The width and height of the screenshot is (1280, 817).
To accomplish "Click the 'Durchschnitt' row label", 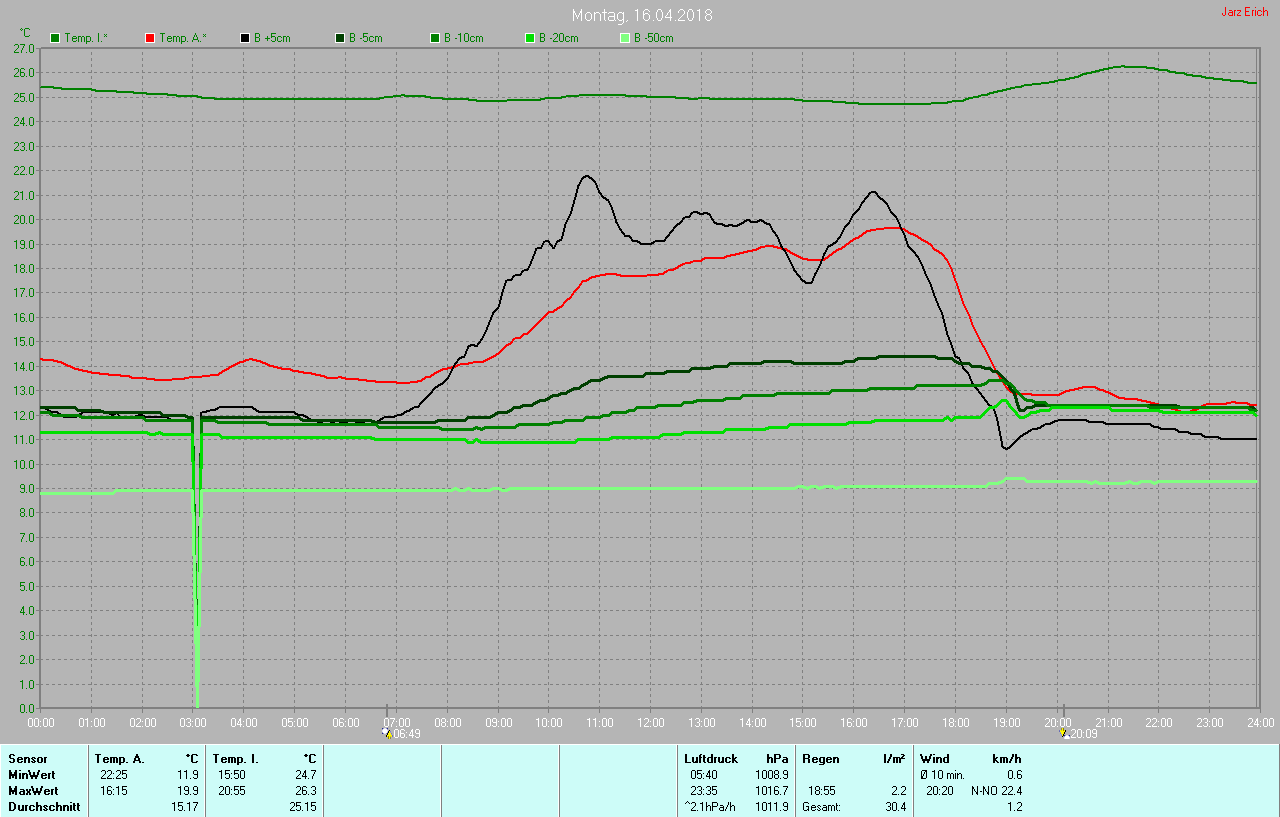I will (x=42, y=807).
